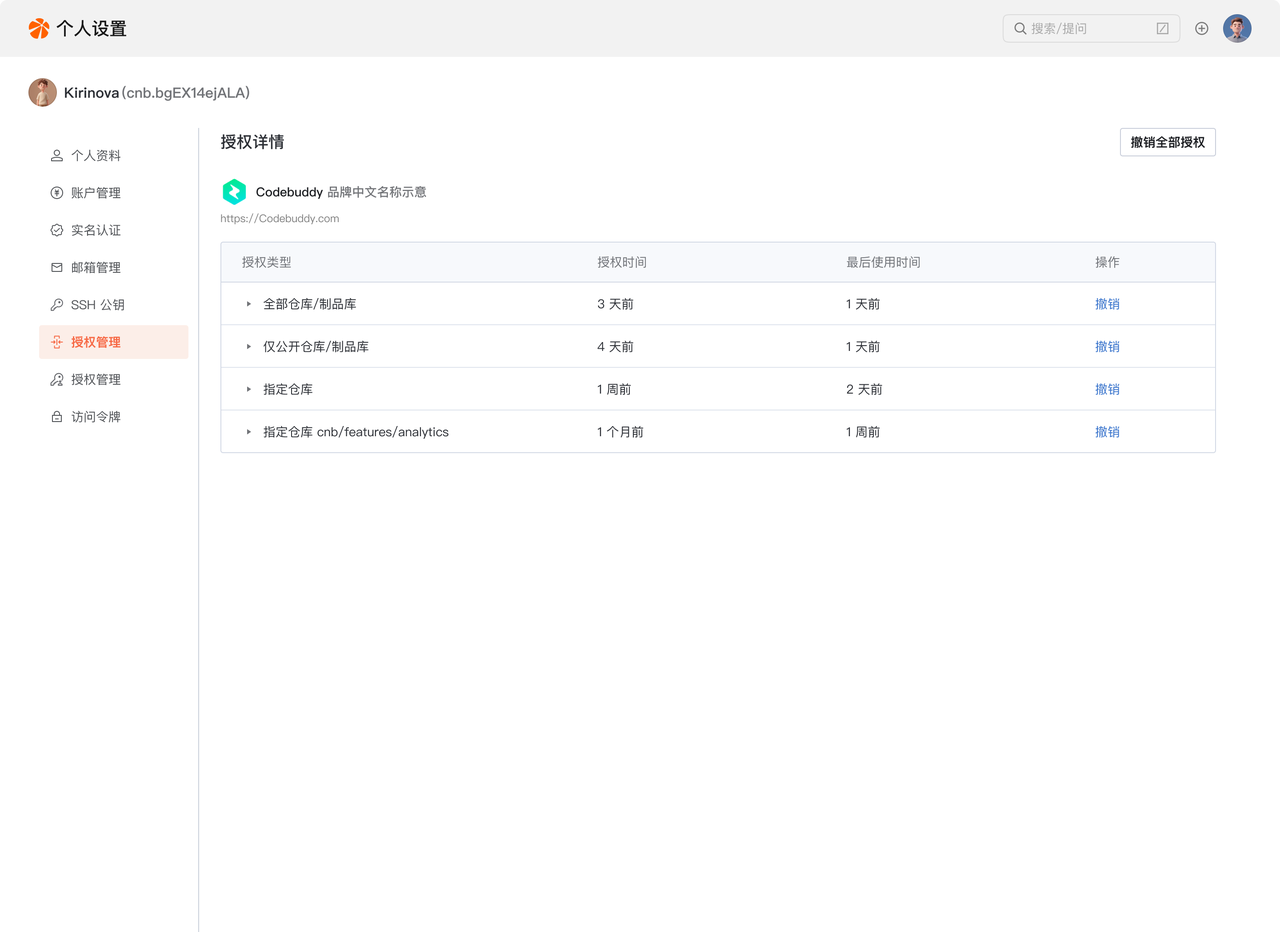Click the orange CNB logo icon
Screen dimensions: 1280x932
(x=39, y=28)
